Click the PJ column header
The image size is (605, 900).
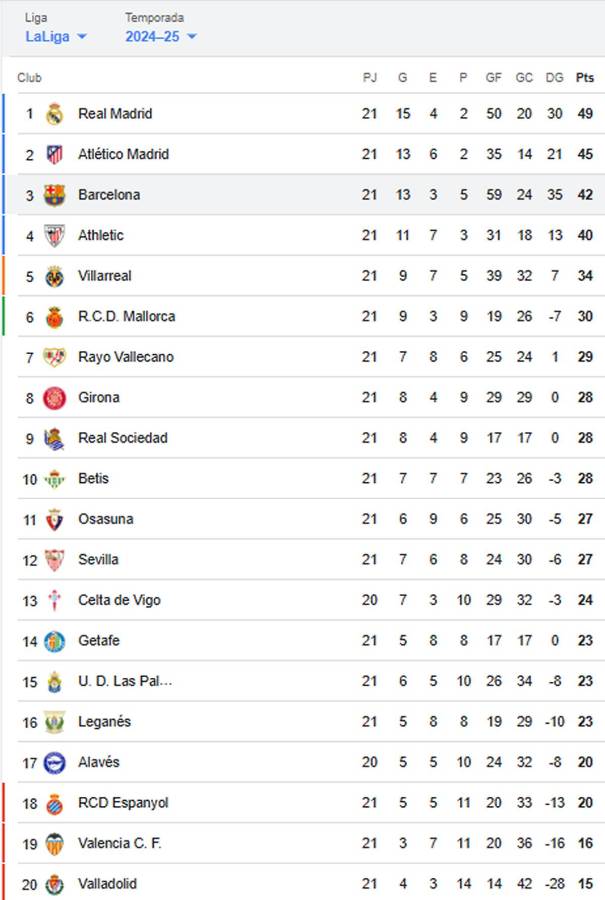click(x=370, y=76)
